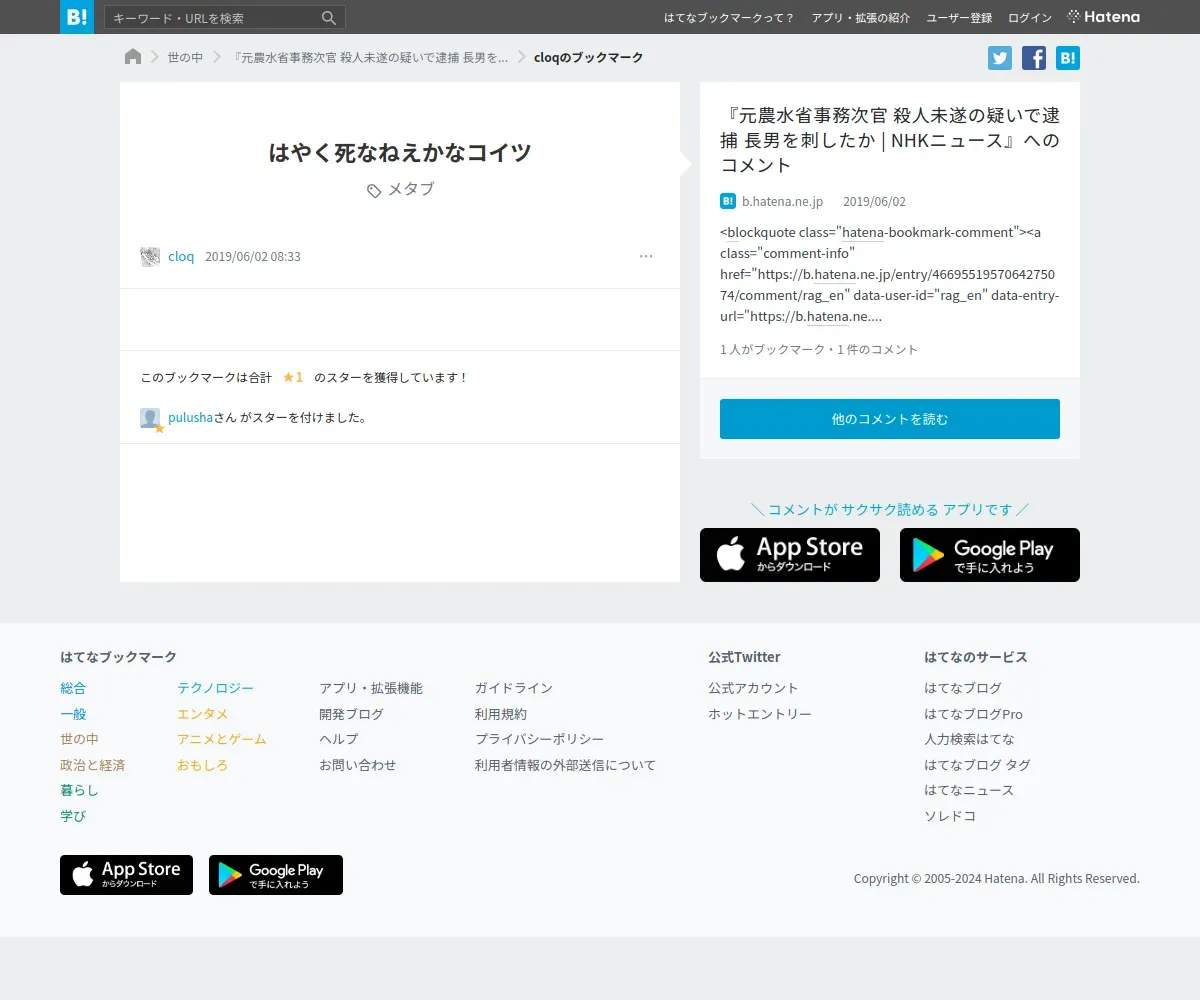Click 他のコメントを読む button
The height and width of the screenshot is (1000, 1200).
(x=890, y=419)
